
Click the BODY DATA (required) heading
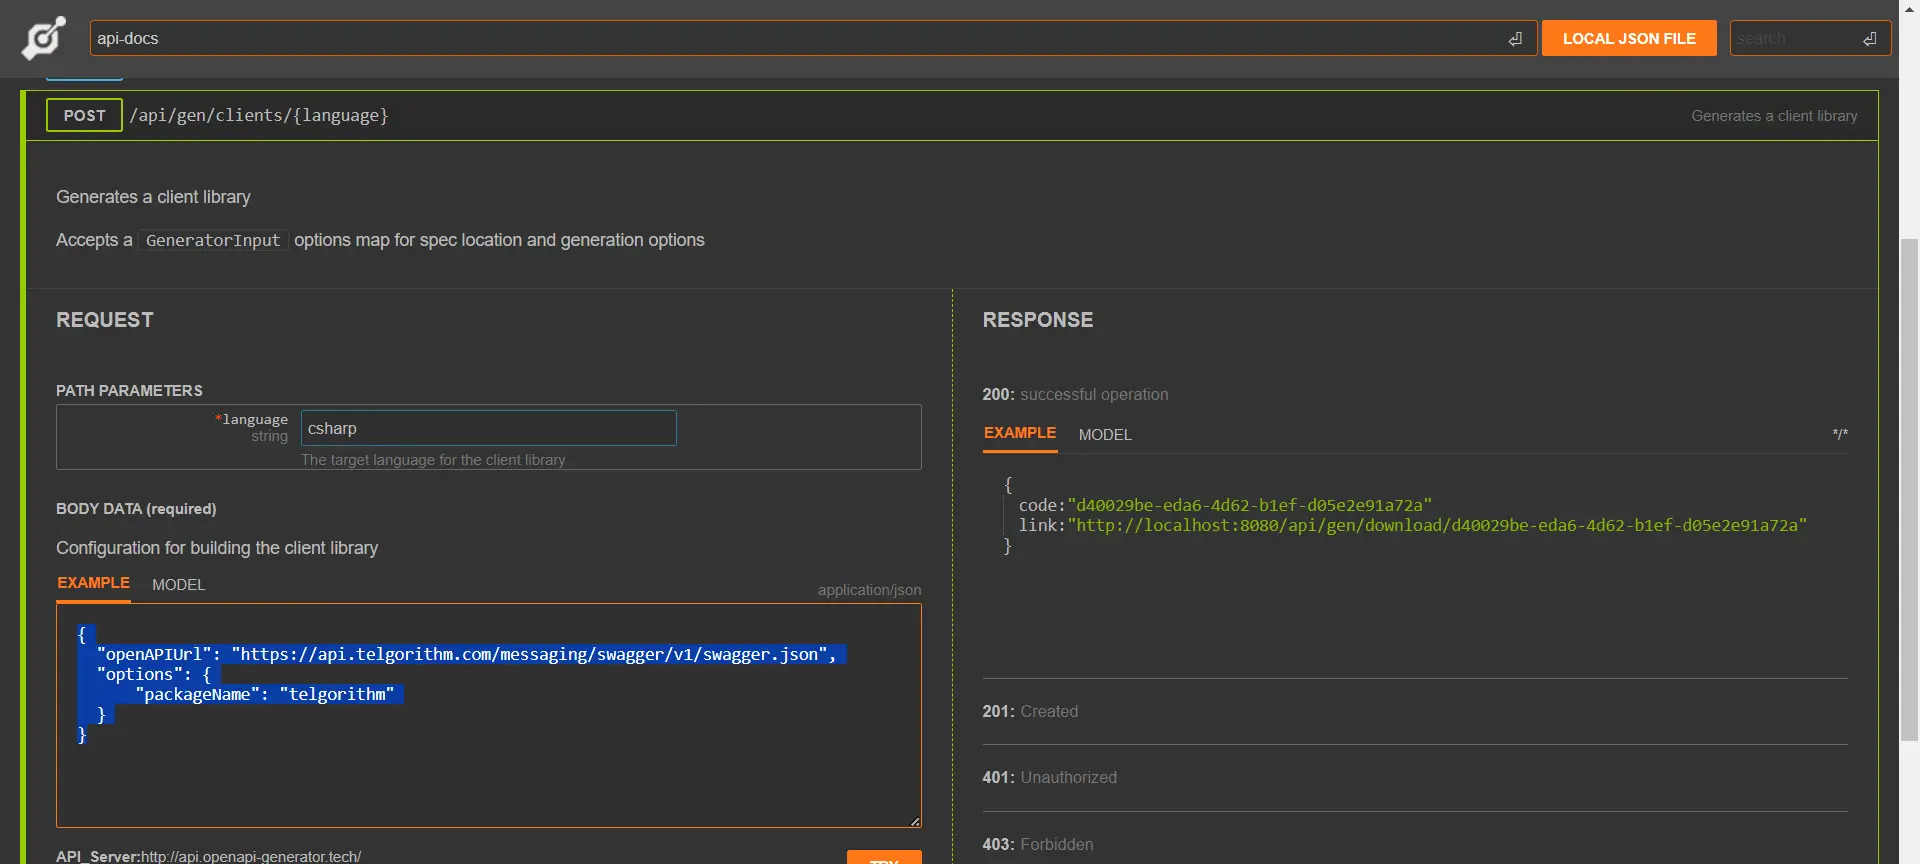136,509
